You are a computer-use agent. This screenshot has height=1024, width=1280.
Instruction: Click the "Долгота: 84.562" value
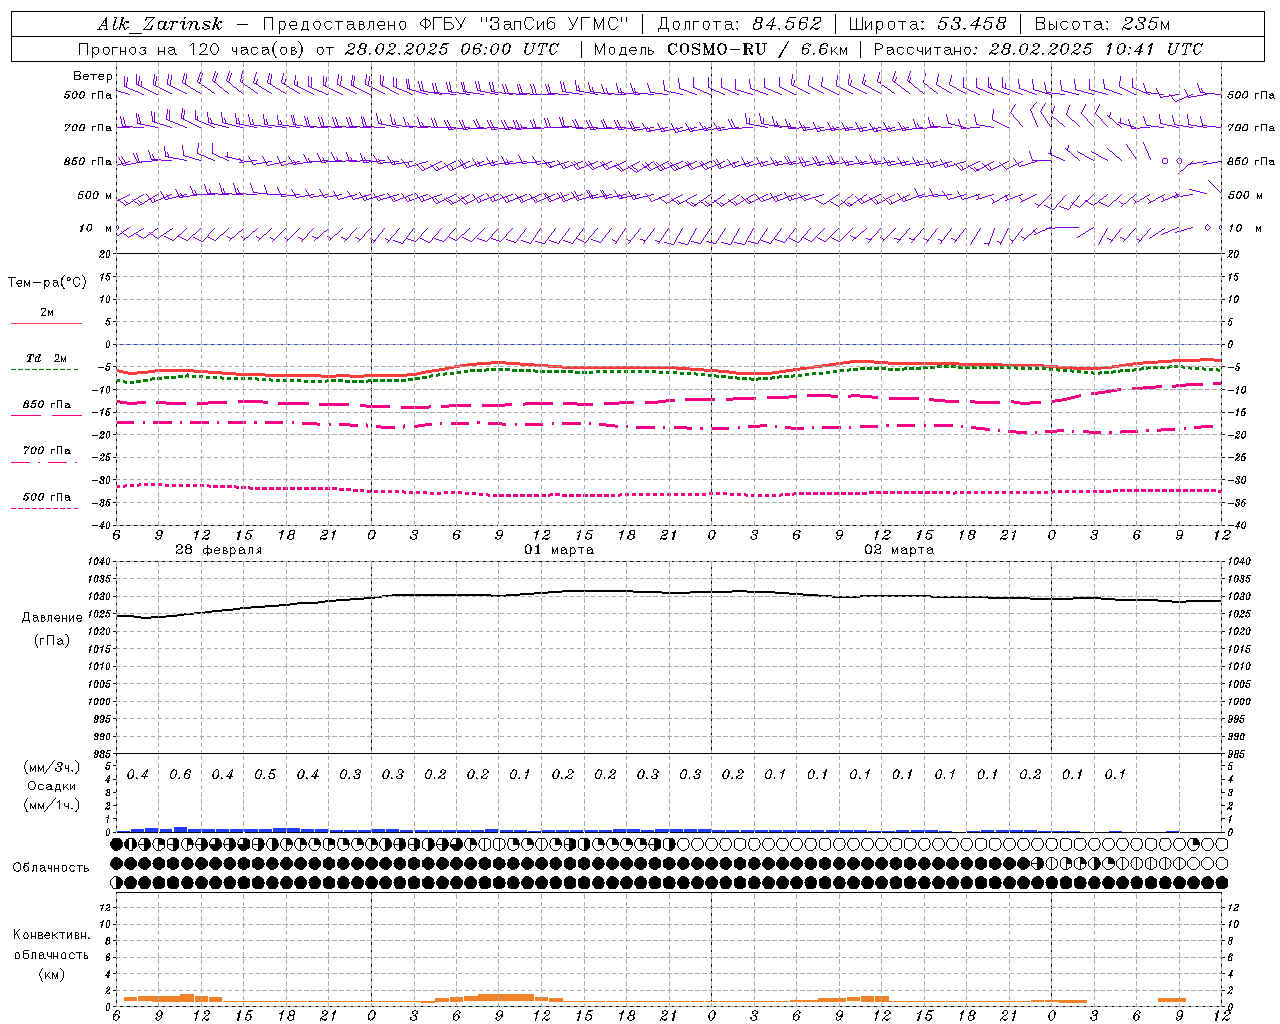[739, 24]
